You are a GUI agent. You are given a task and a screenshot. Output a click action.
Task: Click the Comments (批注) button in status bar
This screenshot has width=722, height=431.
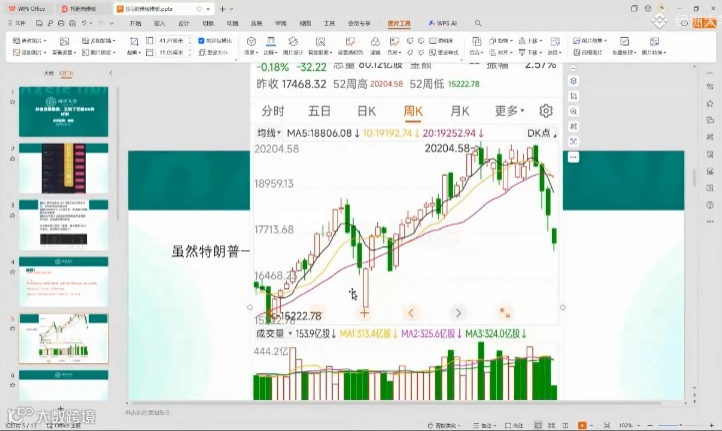click(x=514, y=425)
